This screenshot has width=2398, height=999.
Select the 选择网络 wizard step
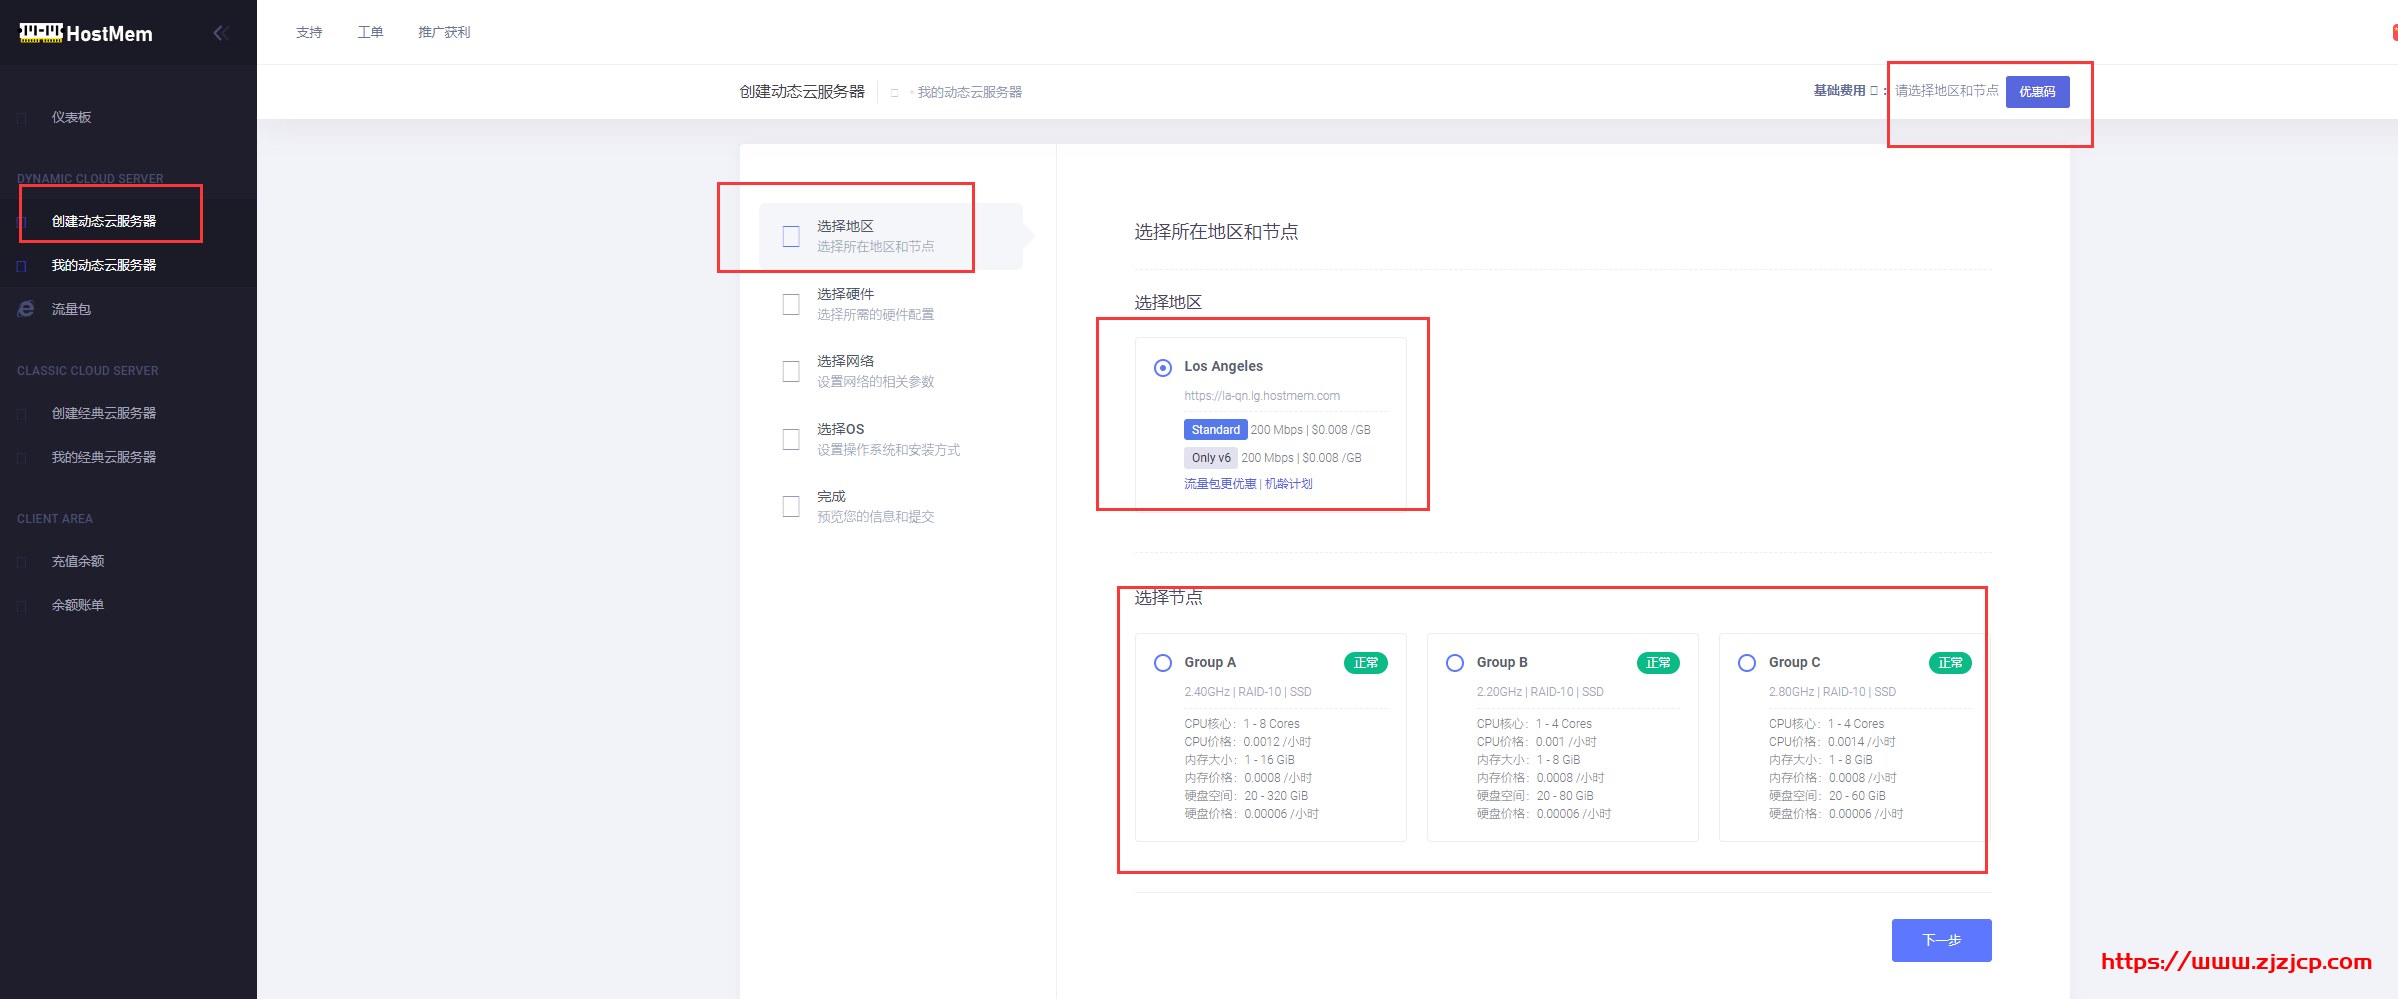(x=891, y=371)
